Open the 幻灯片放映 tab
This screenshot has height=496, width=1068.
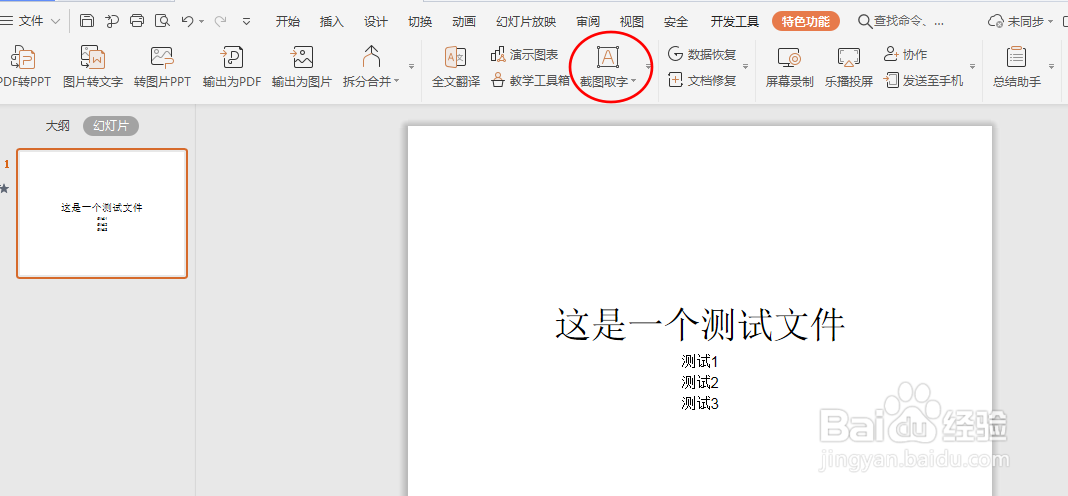tap(526, 22)
